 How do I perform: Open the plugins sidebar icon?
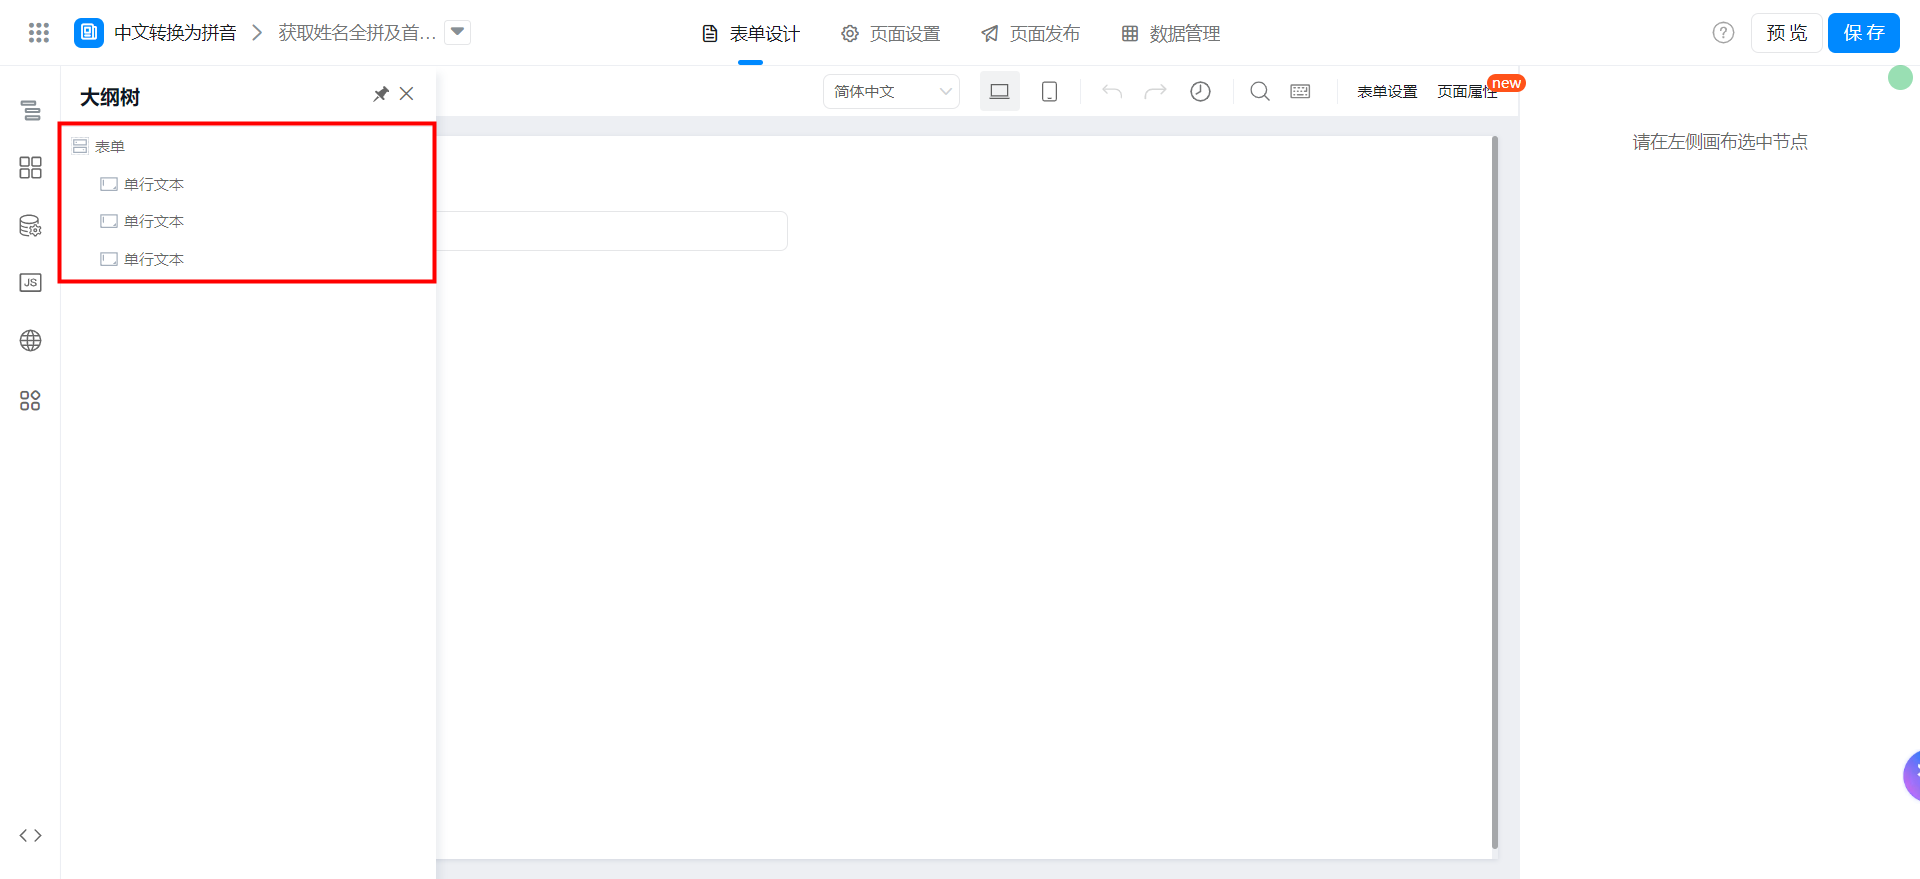31,401
